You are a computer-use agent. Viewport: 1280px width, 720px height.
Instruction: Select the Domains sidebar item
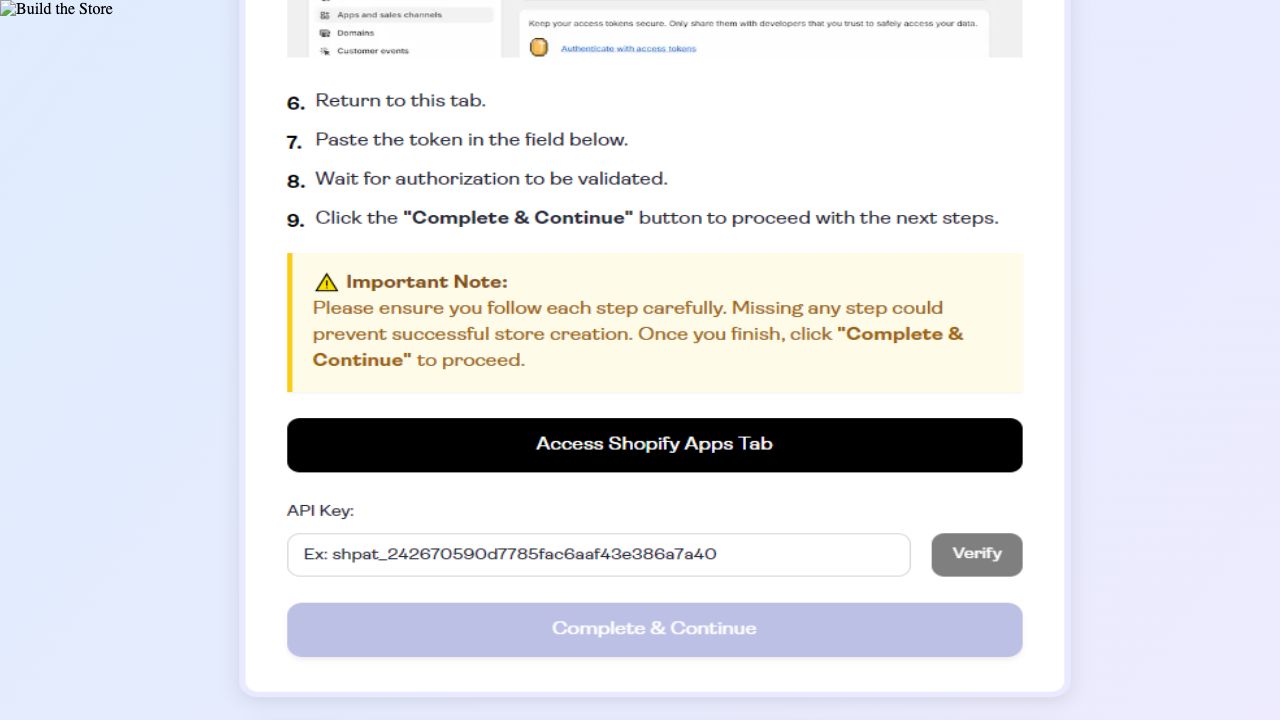[x=356, y=33]
